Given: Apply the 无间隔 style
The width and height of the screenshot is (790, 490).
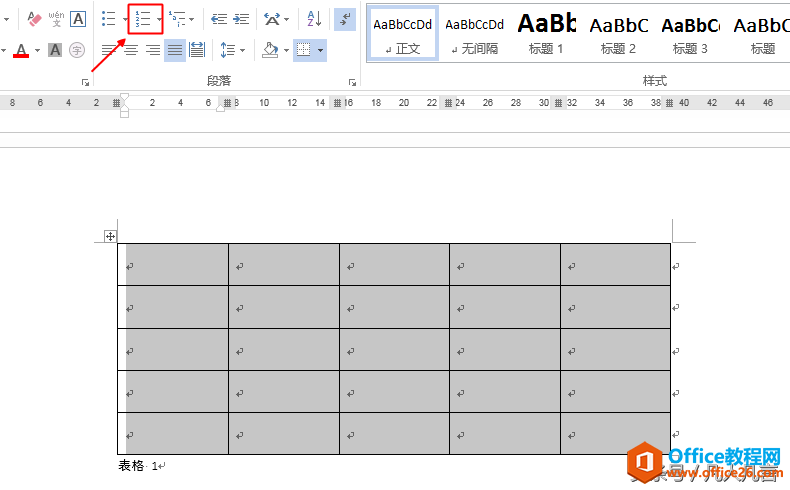Looking at the screenshot, I should pos(474,33).
